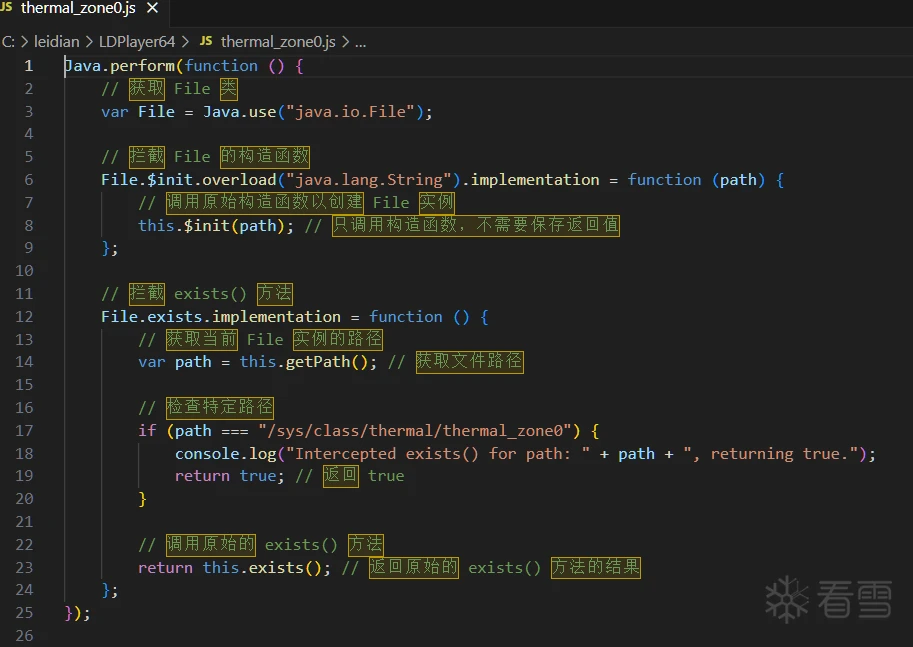
Task: Click the closing "});" on line 25
Action: [77, 613]
